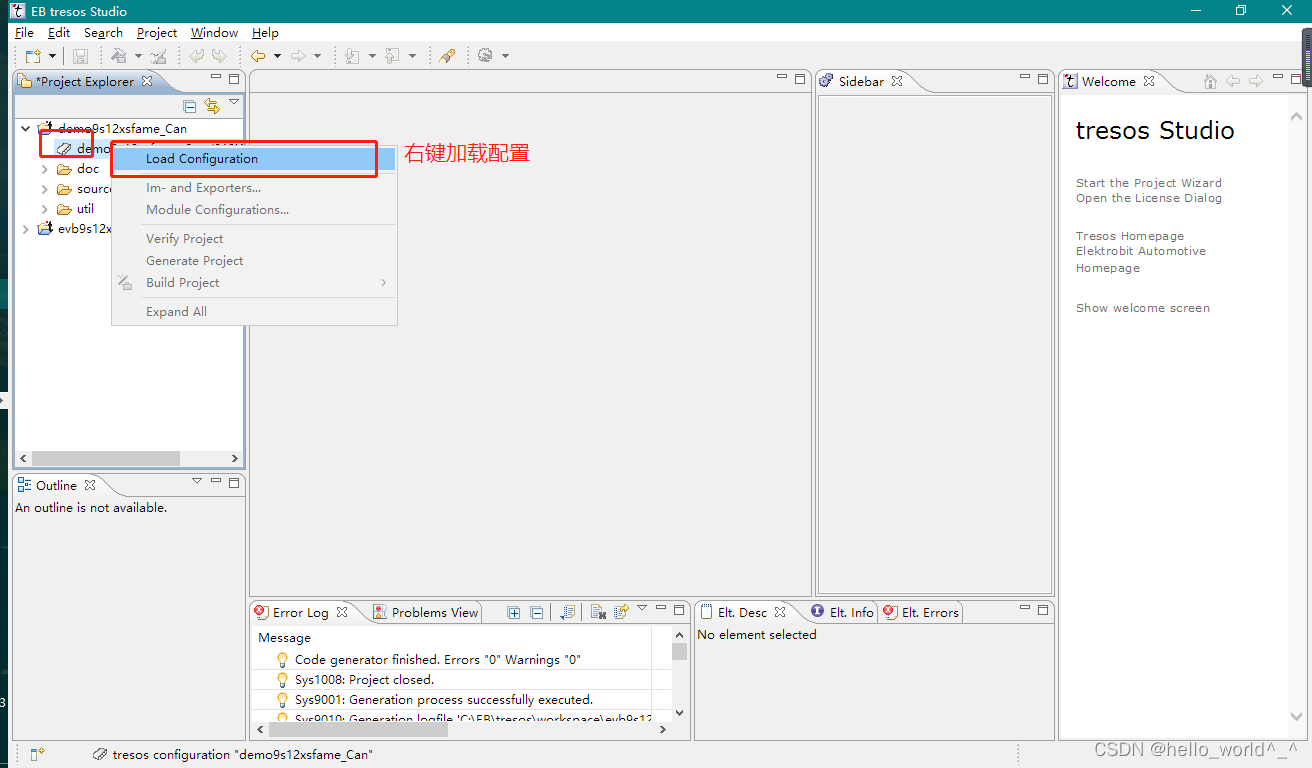Click the Redo toolbar icon
This screenshot has height=768, width=1312.
[x=219, y=56]
